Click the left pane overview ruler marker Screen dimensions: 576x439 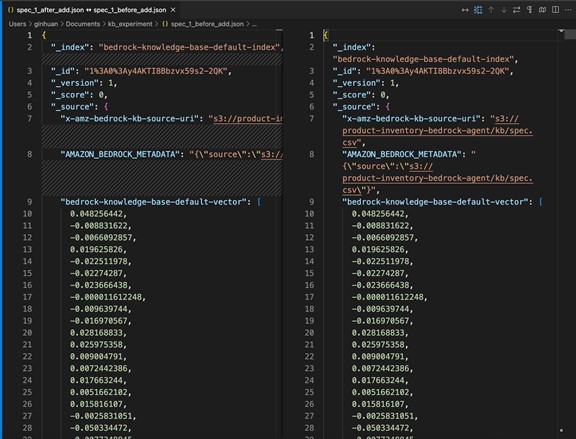click(x=279, y=30)
